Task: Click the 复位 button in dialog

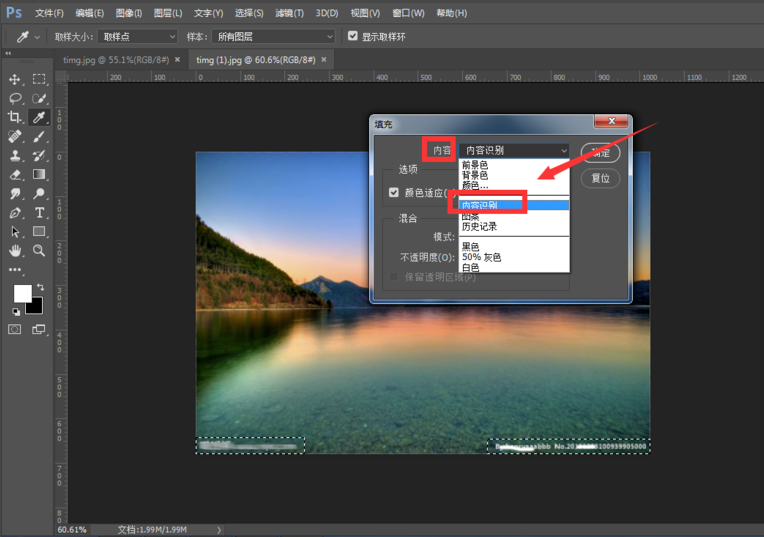Action: click(600, 178)
